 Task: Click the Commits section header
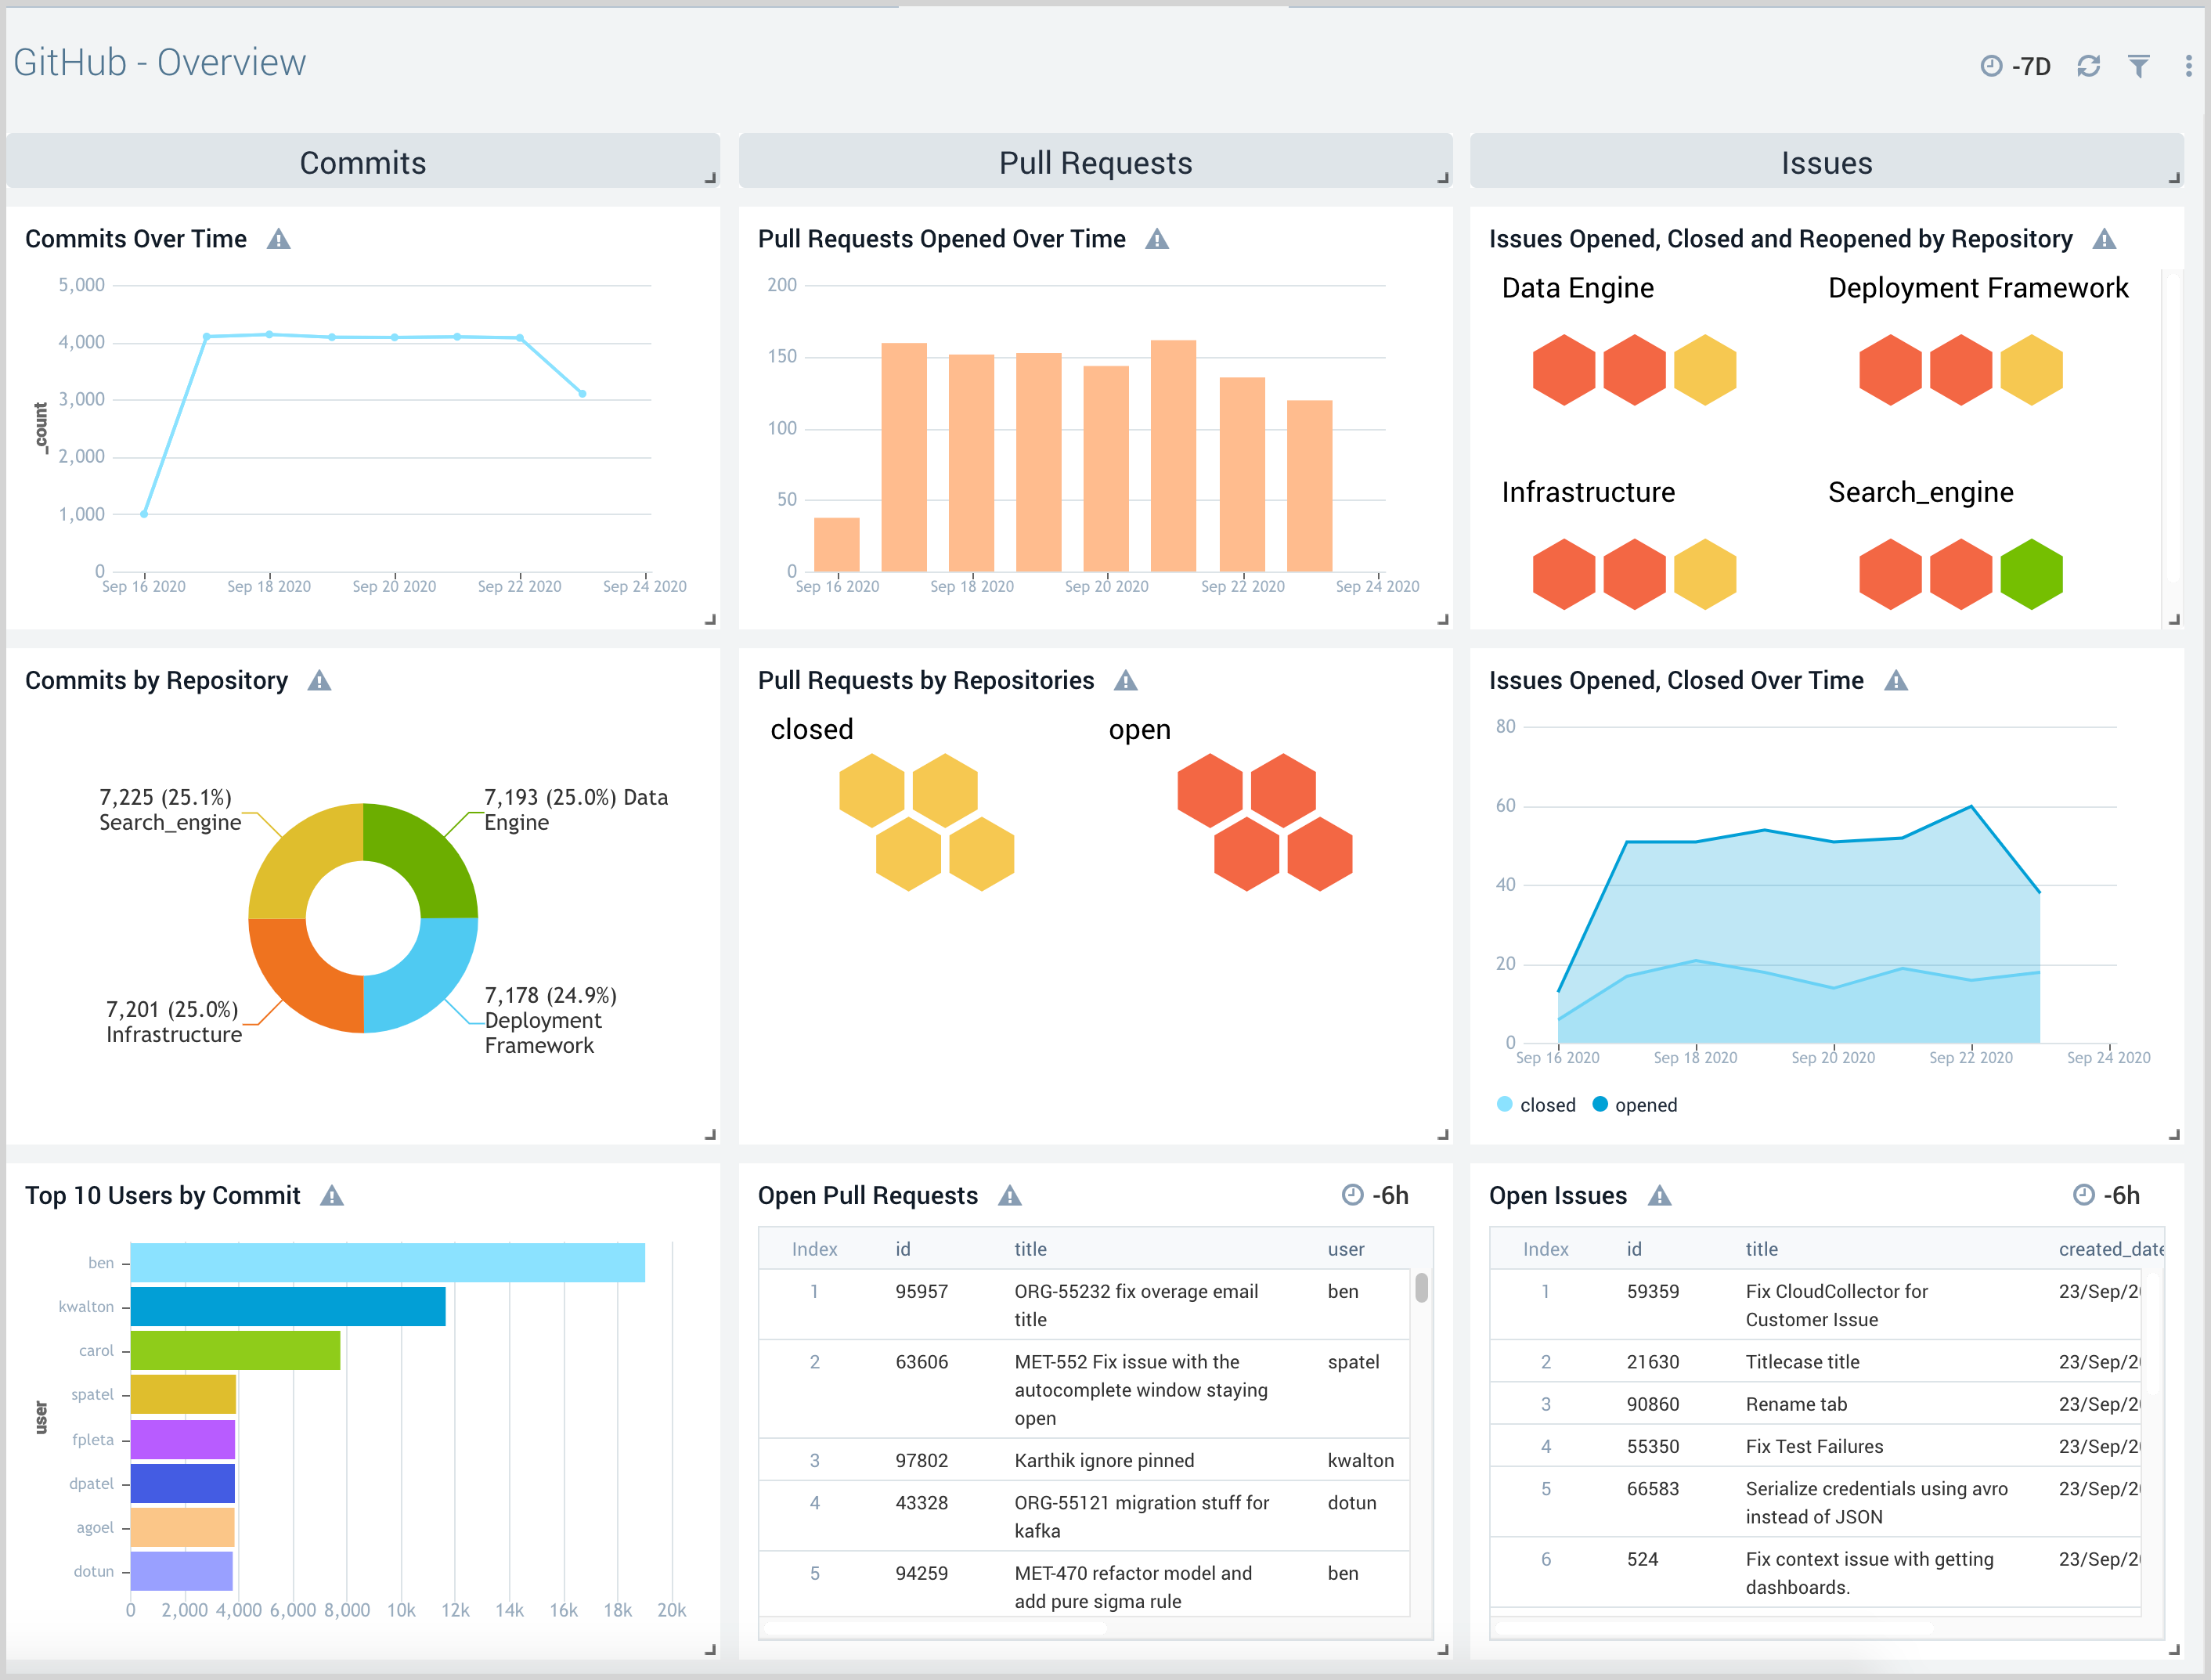tap(362, 162)
